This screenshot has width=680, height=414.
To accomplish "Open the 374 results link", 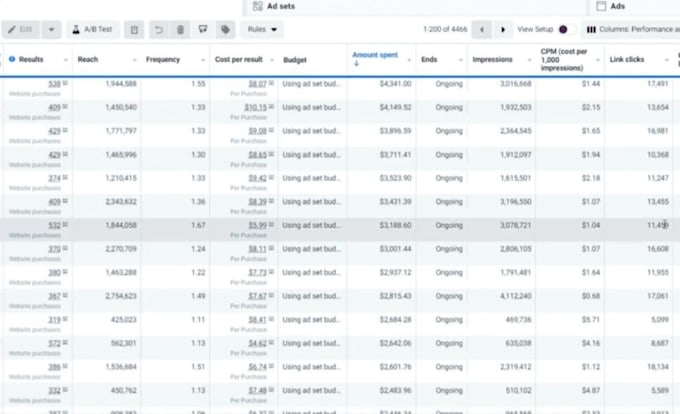I will coord(54,178).
